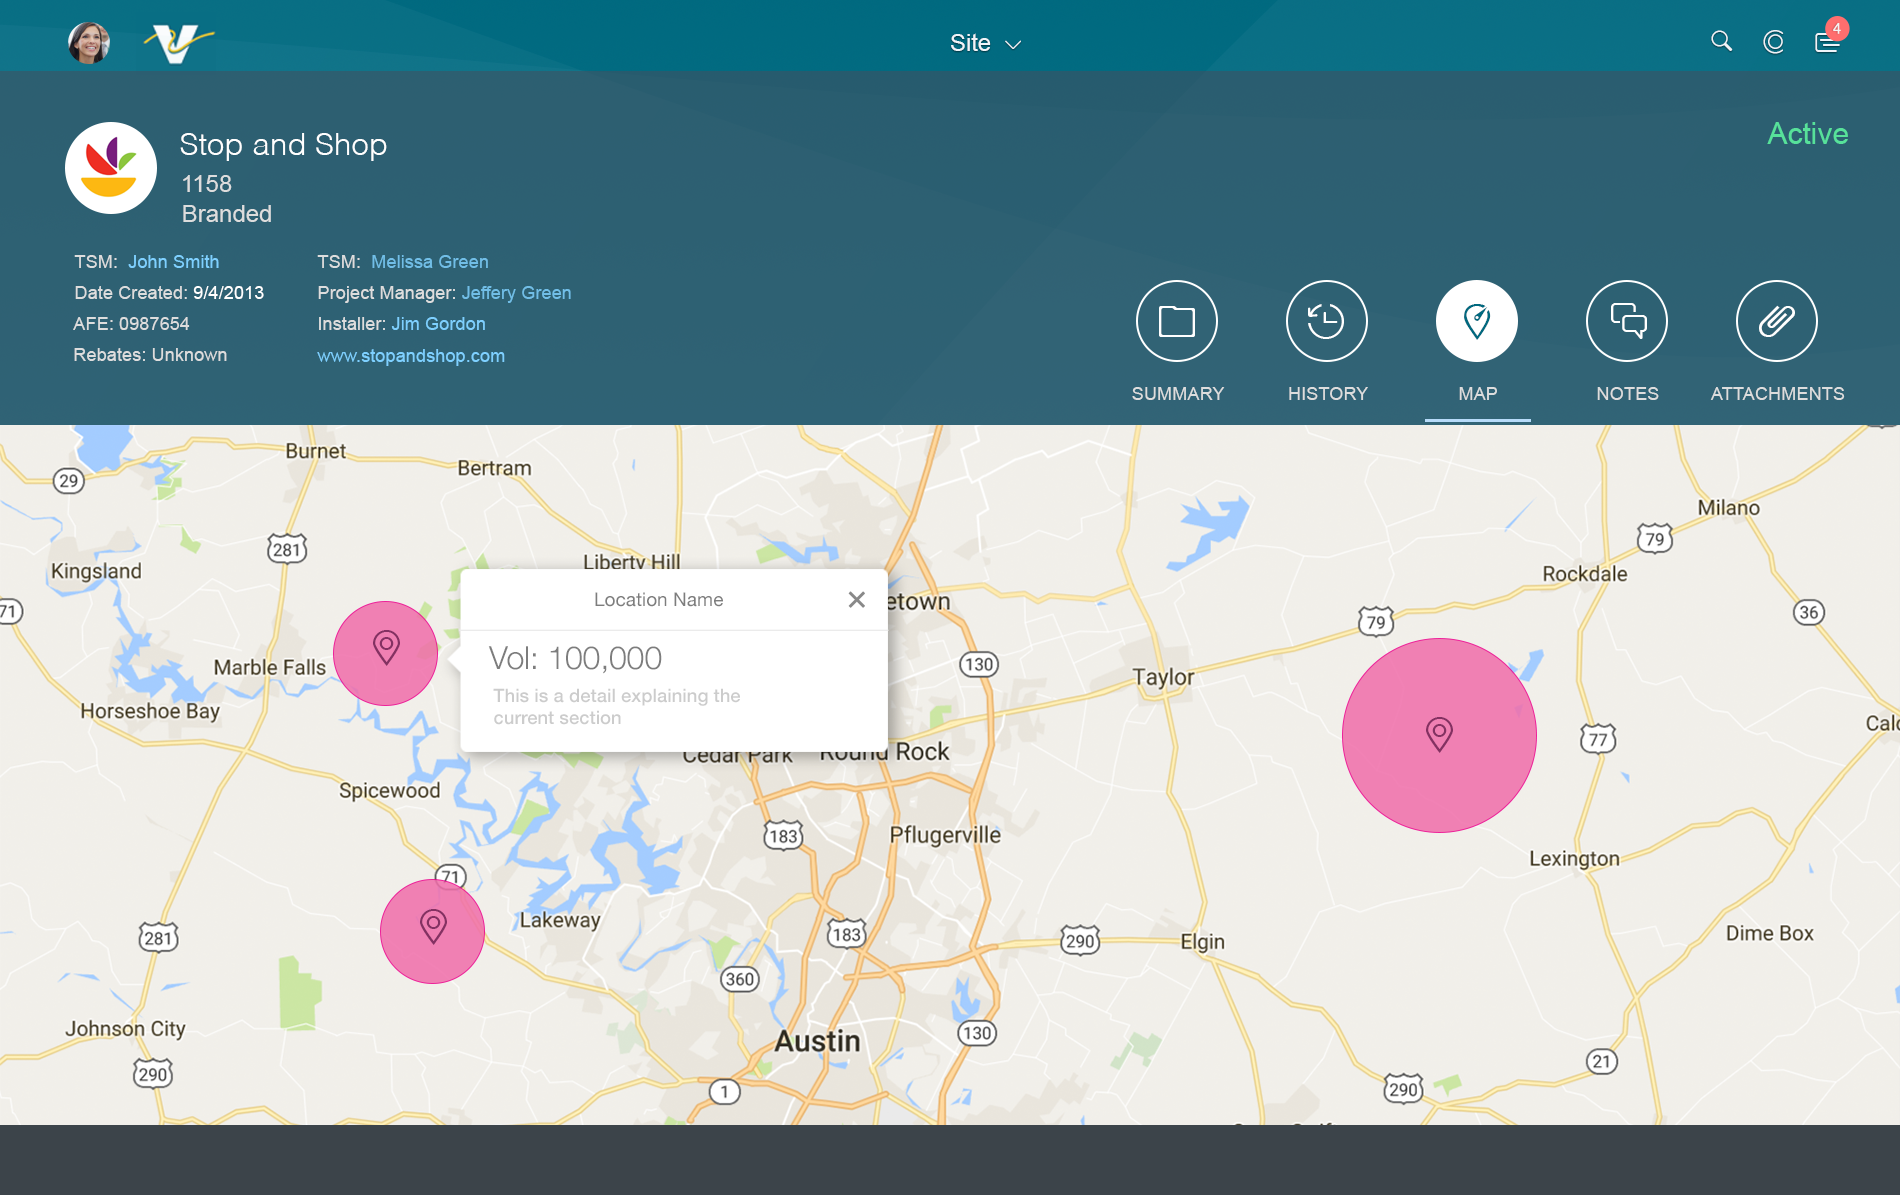Select the Map pin icon
The height and width of the screenshot is (1195, 1900).
click(x=1477, y=321)
